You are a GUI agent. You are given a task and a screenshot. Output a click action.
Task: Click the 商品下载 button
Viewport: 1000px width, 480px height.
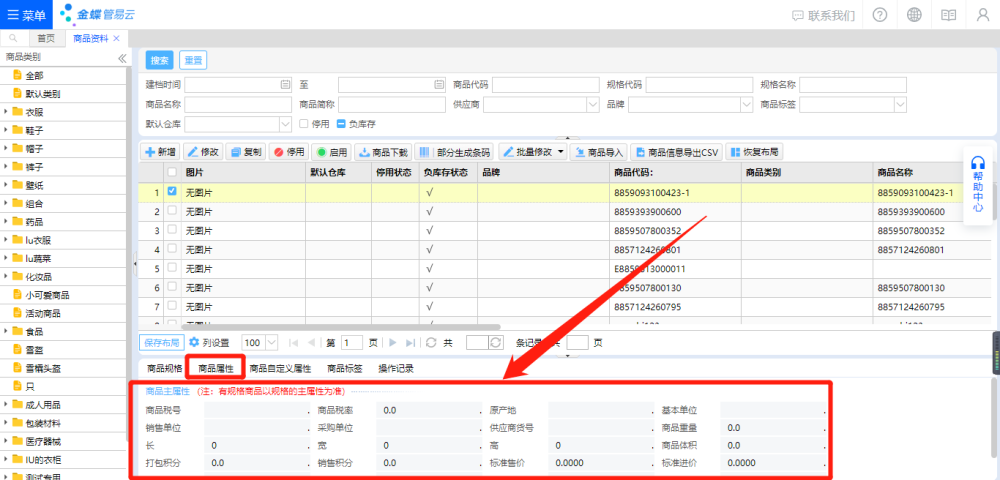click(x=383, y=152)
